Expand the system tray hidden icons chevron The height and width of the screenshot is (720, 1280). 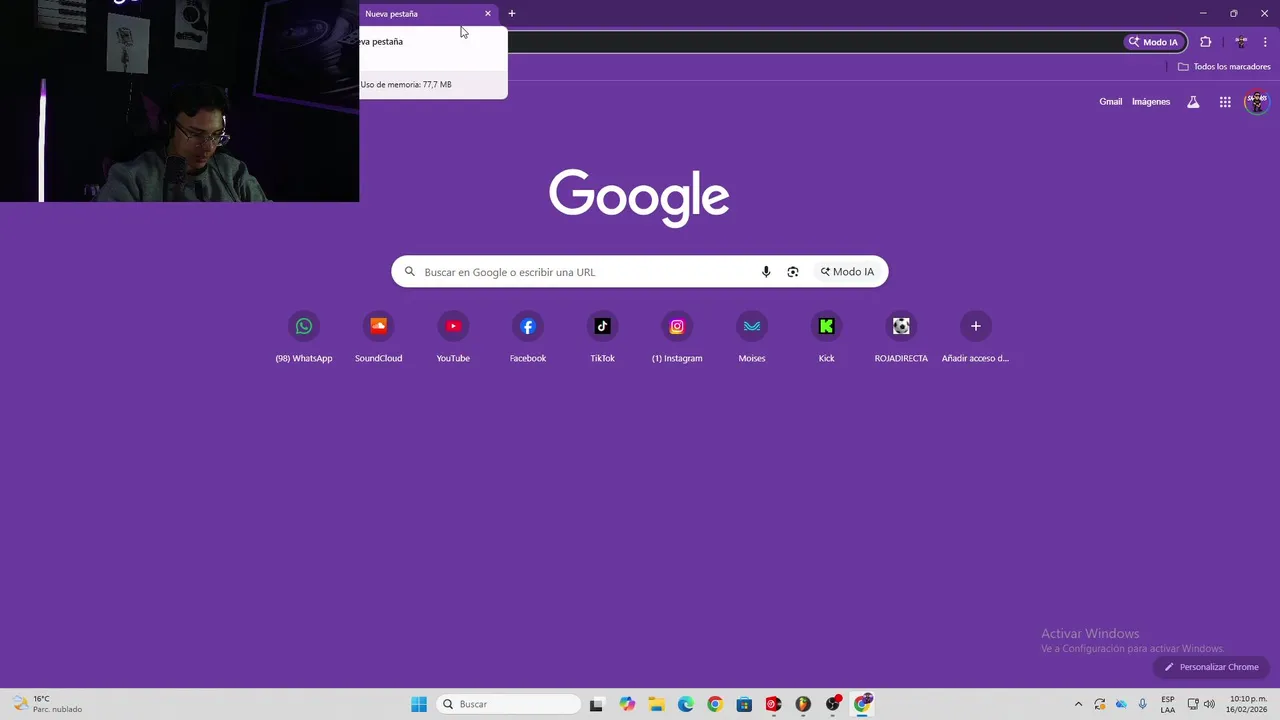click(1078, 704)
